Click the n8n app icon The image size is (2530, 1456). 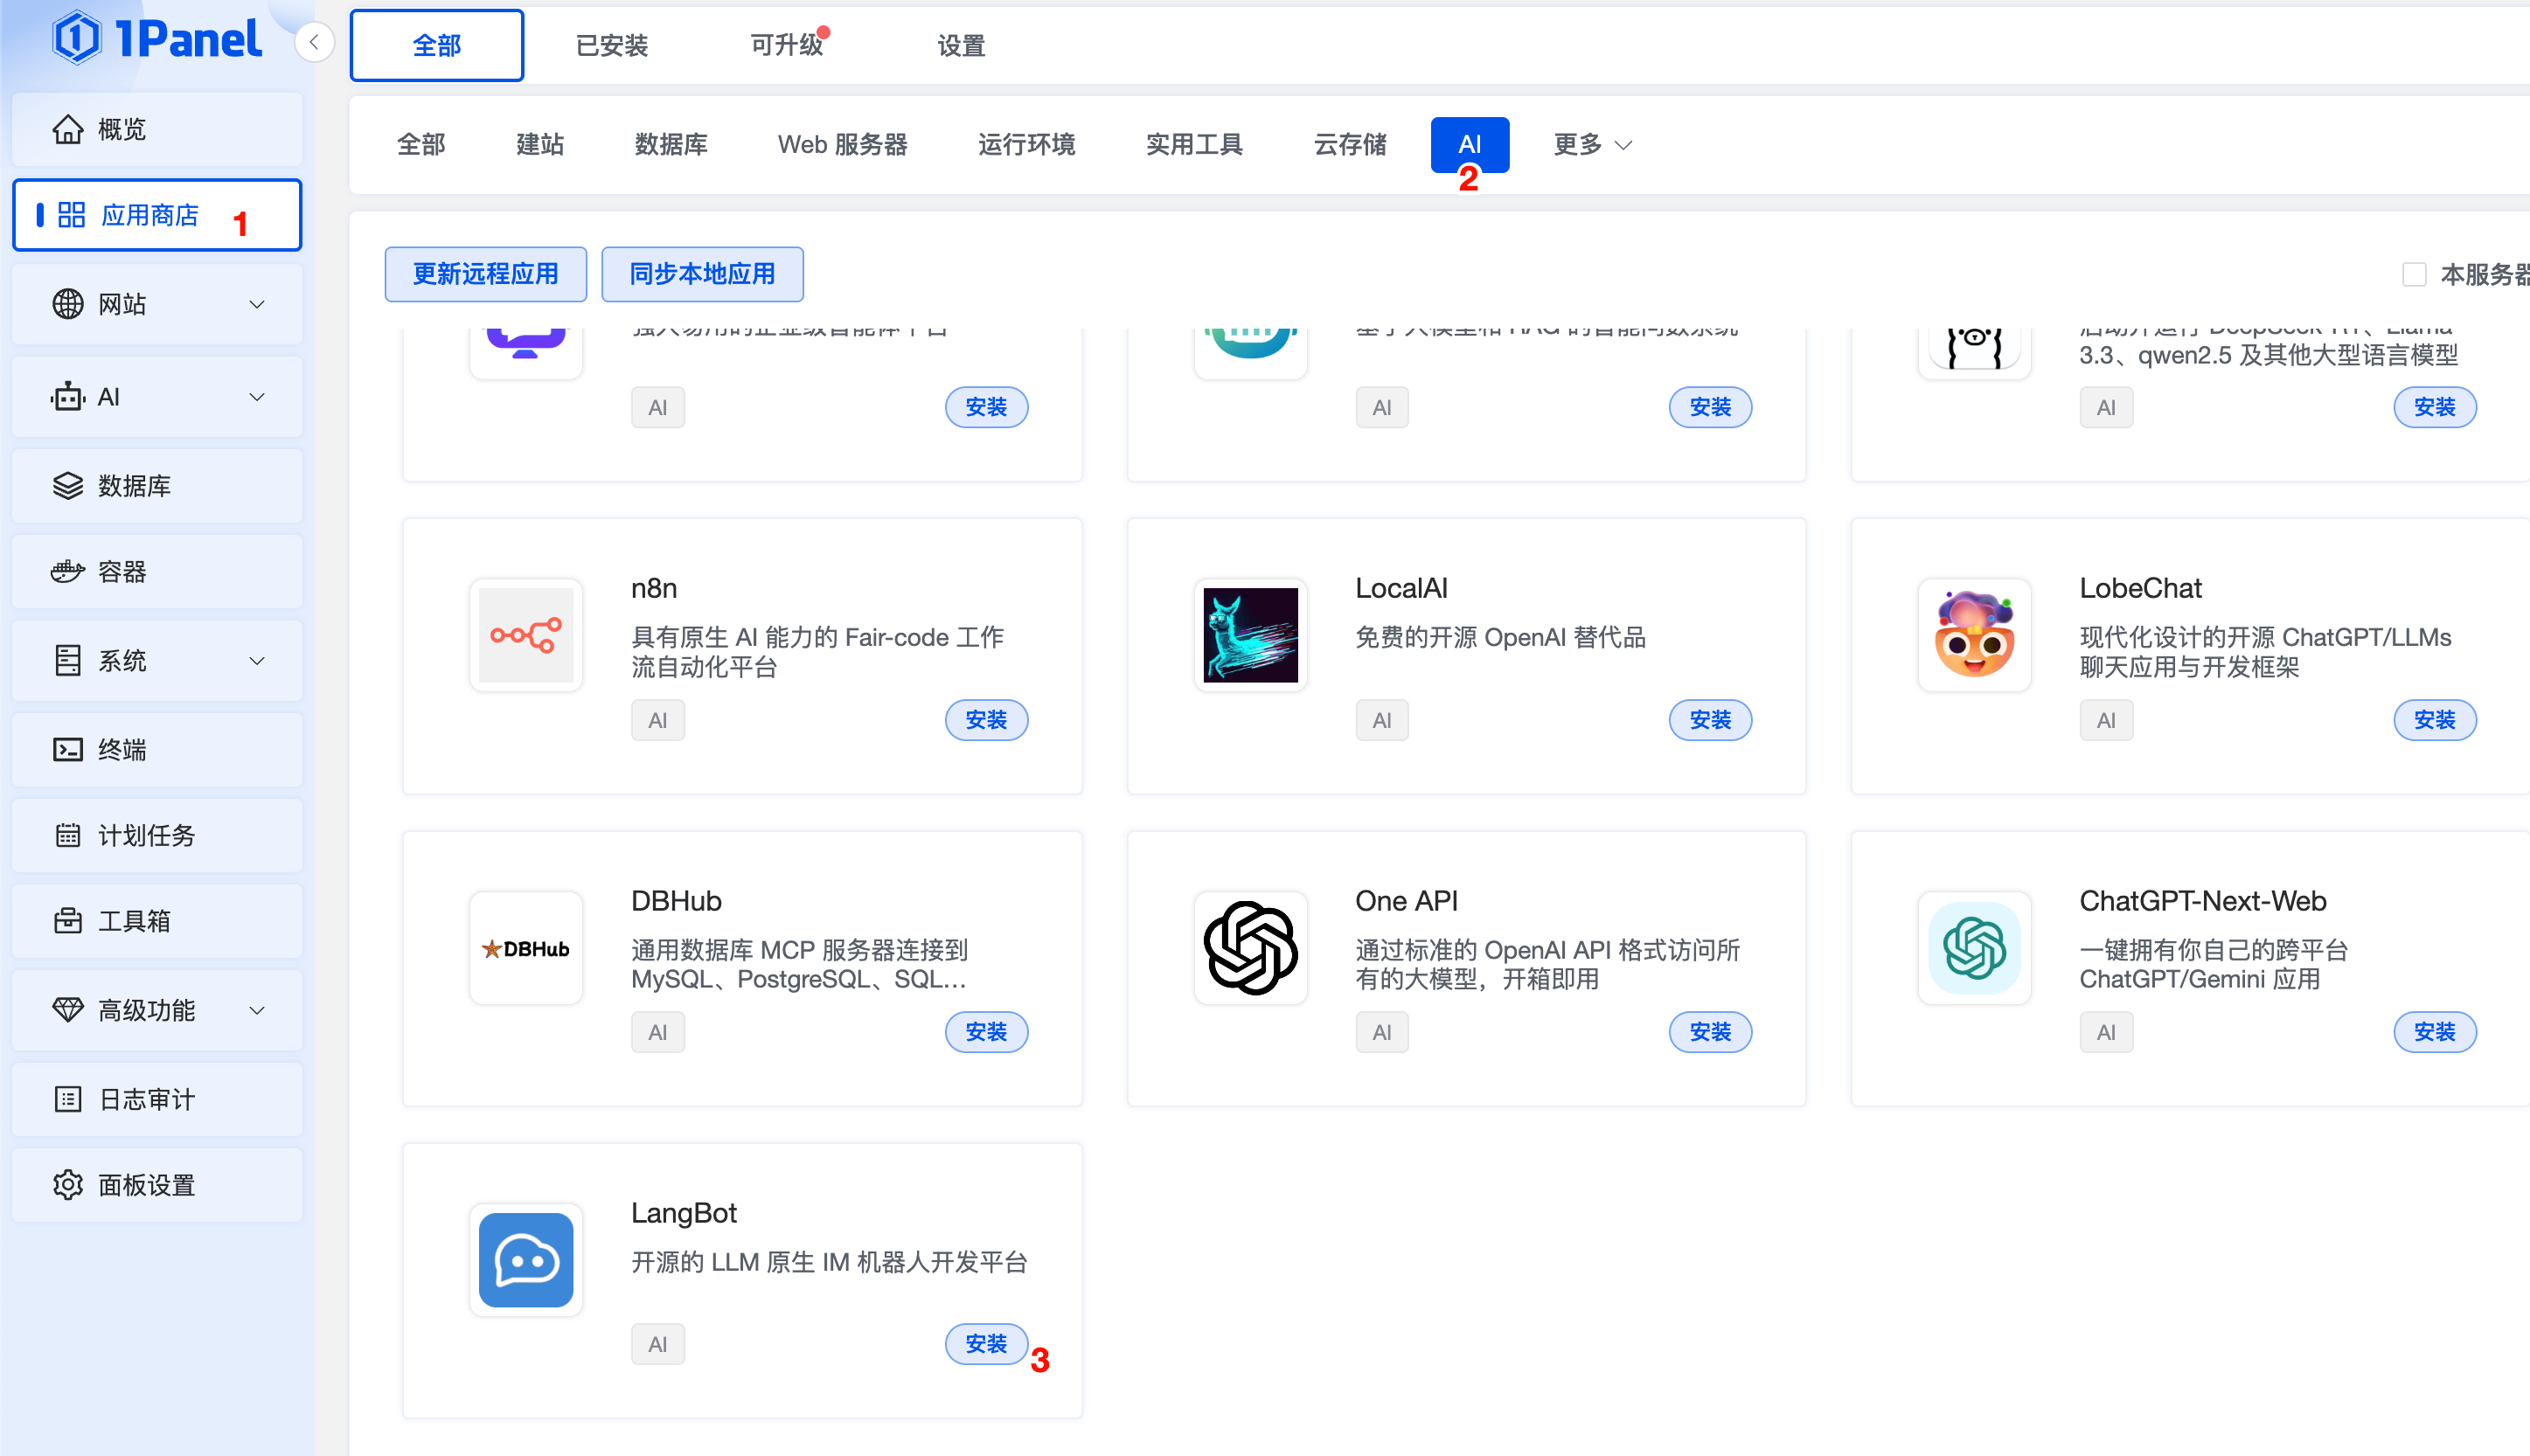[x=526, y=635]
